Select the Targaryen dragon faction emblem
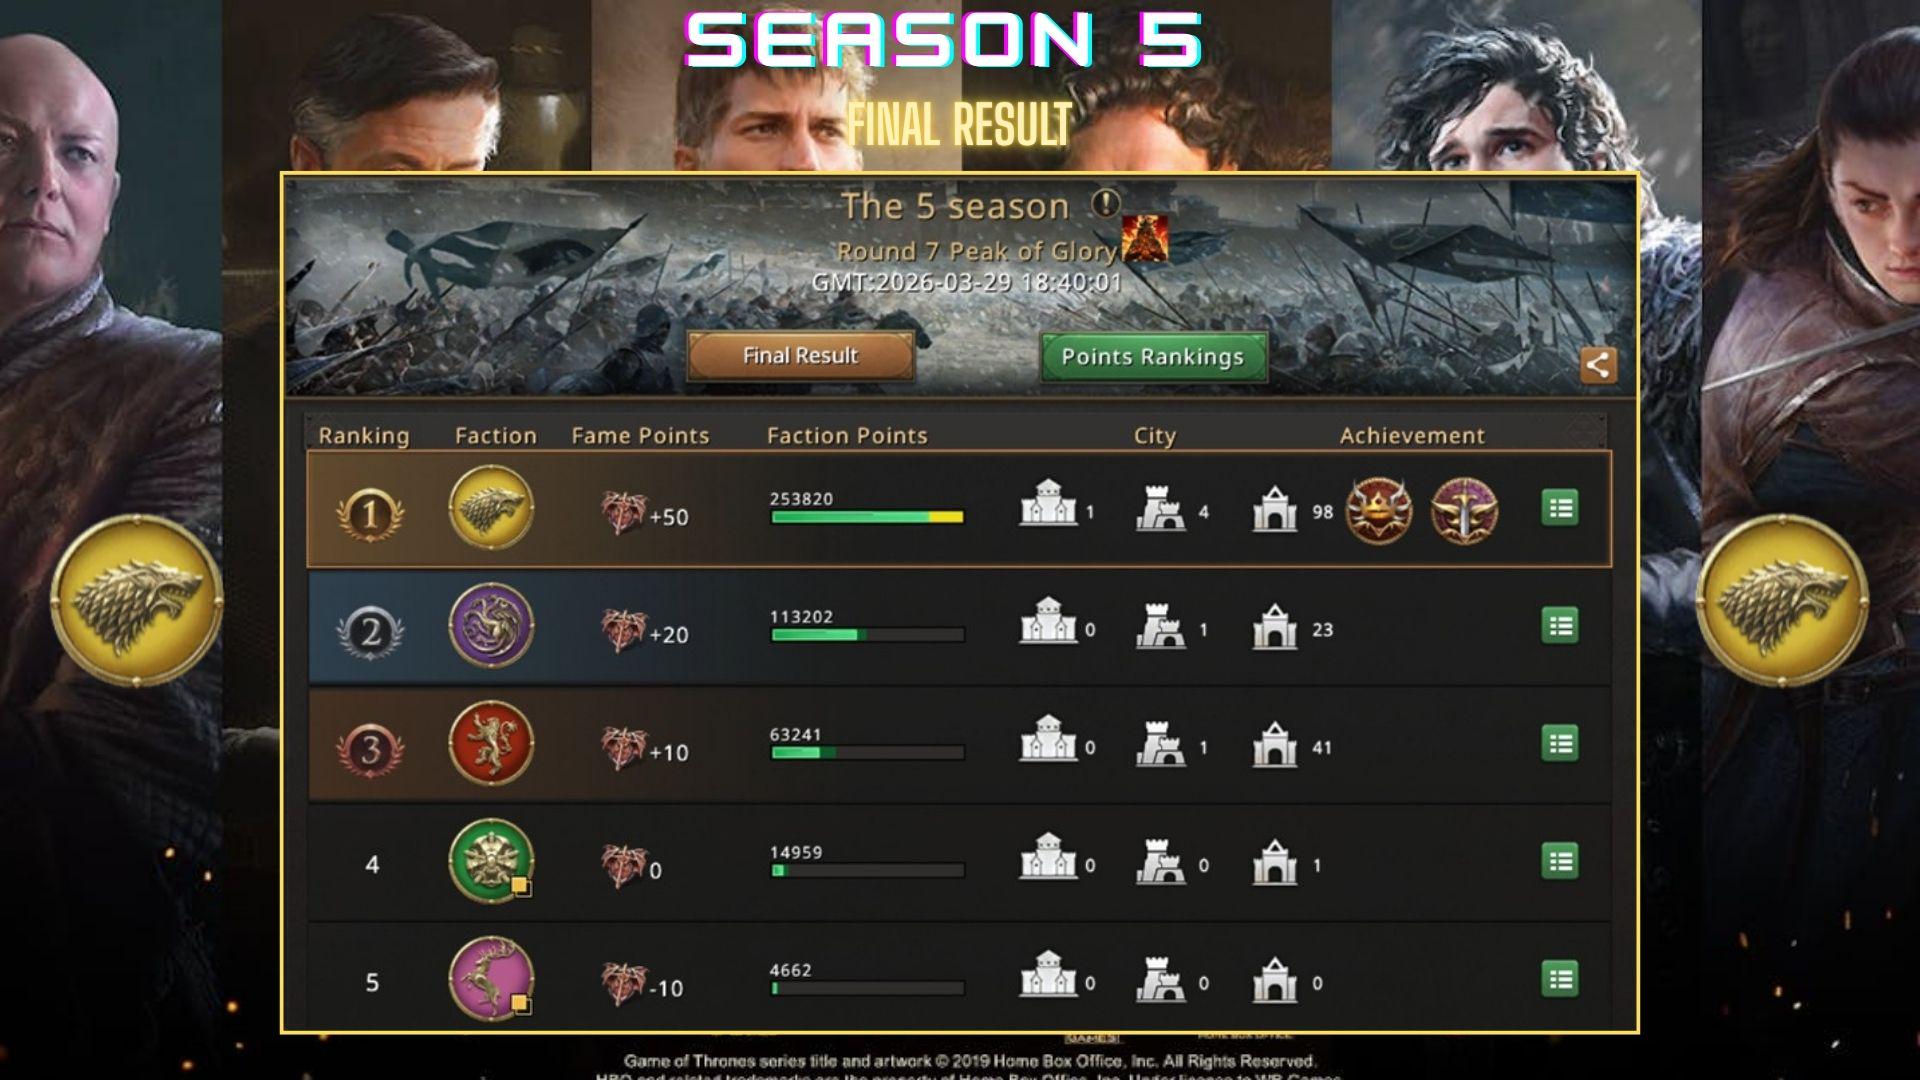 [x=491, y=626]
